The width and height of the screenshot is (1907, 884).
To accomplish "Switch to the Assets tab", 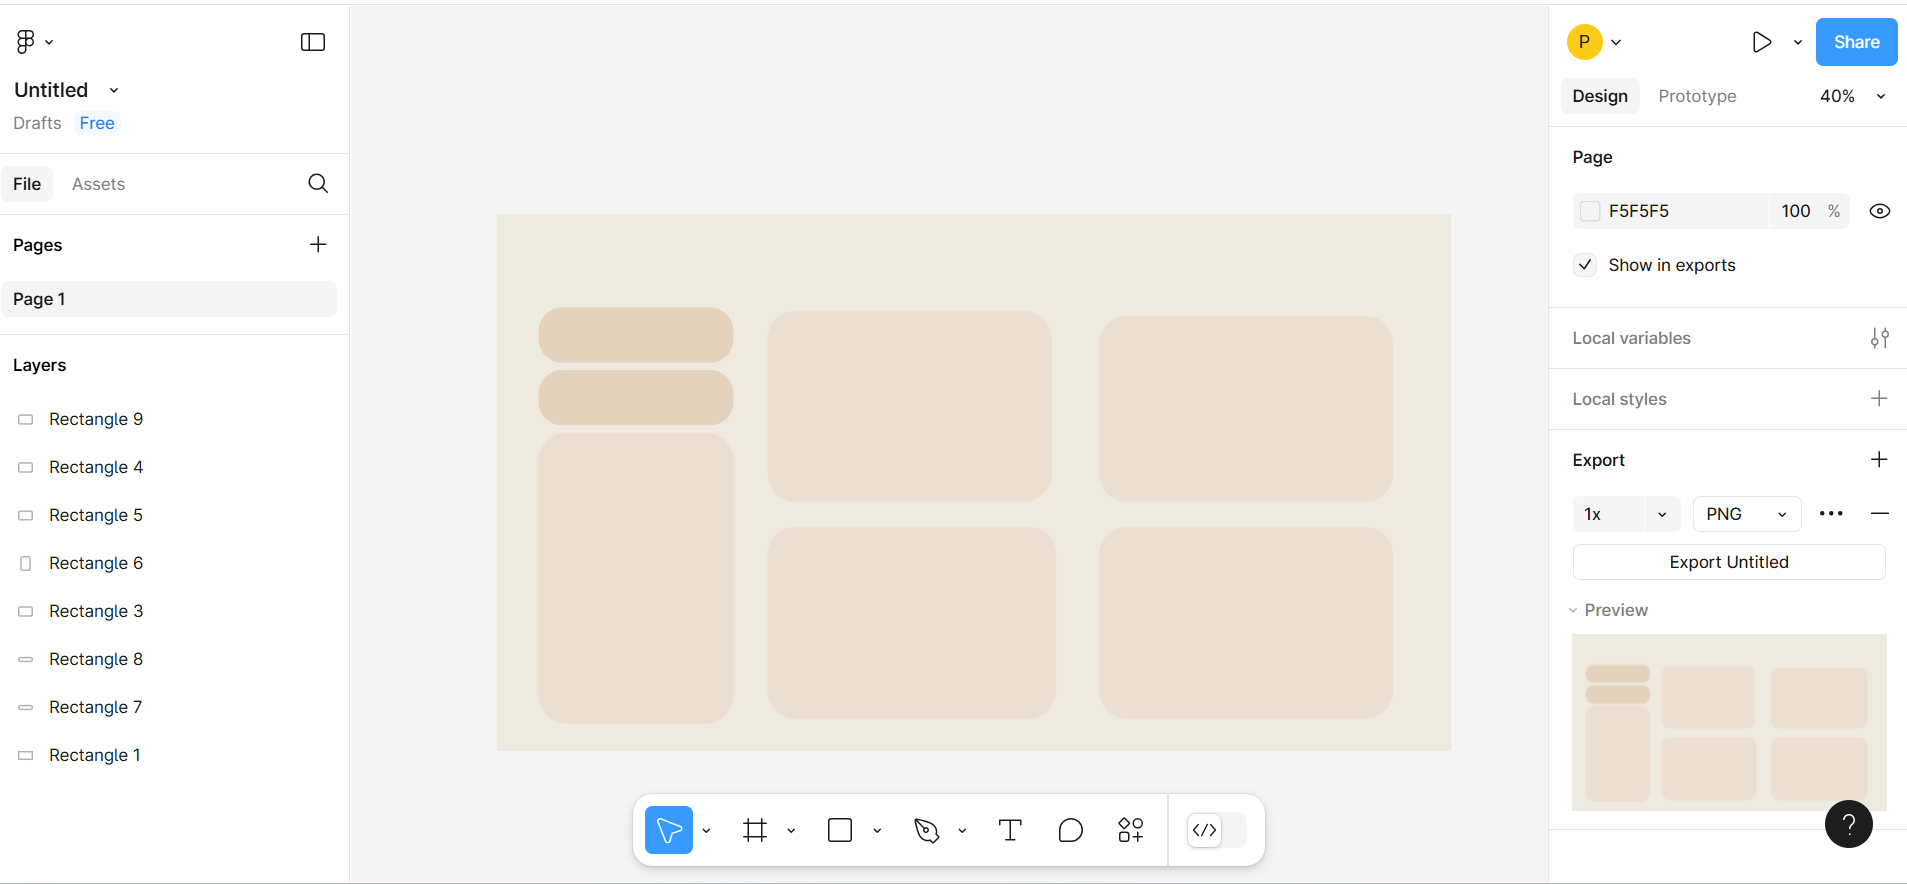I will (x=98, y=184).
